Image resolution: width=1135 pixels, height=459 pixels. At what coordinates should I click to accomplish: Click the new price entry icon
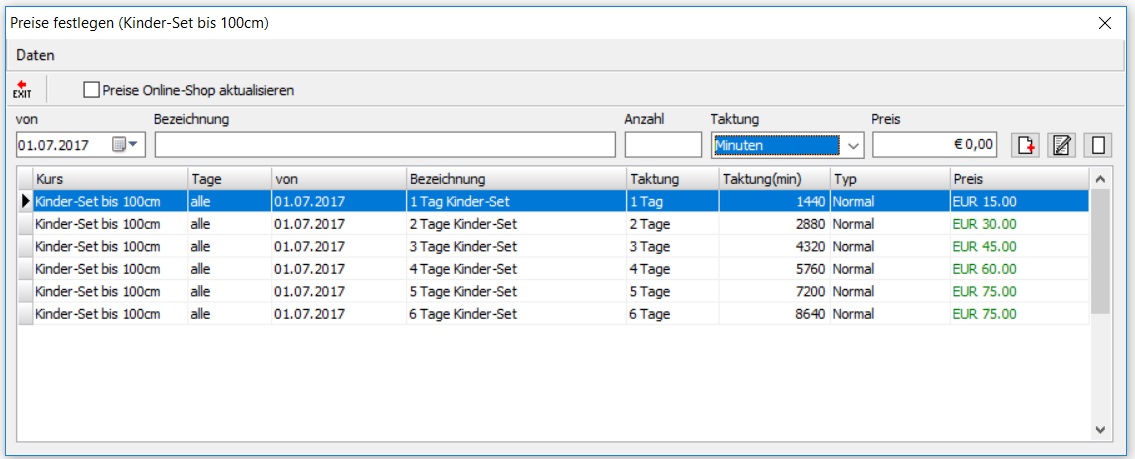pyautogui.click(x=1025, y=146)
